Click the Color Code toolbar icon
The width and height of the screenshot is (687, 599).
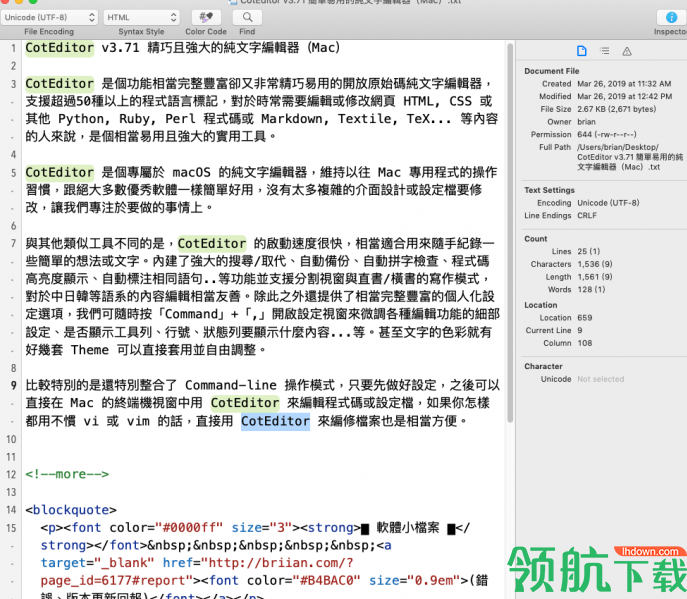point(206,18)
